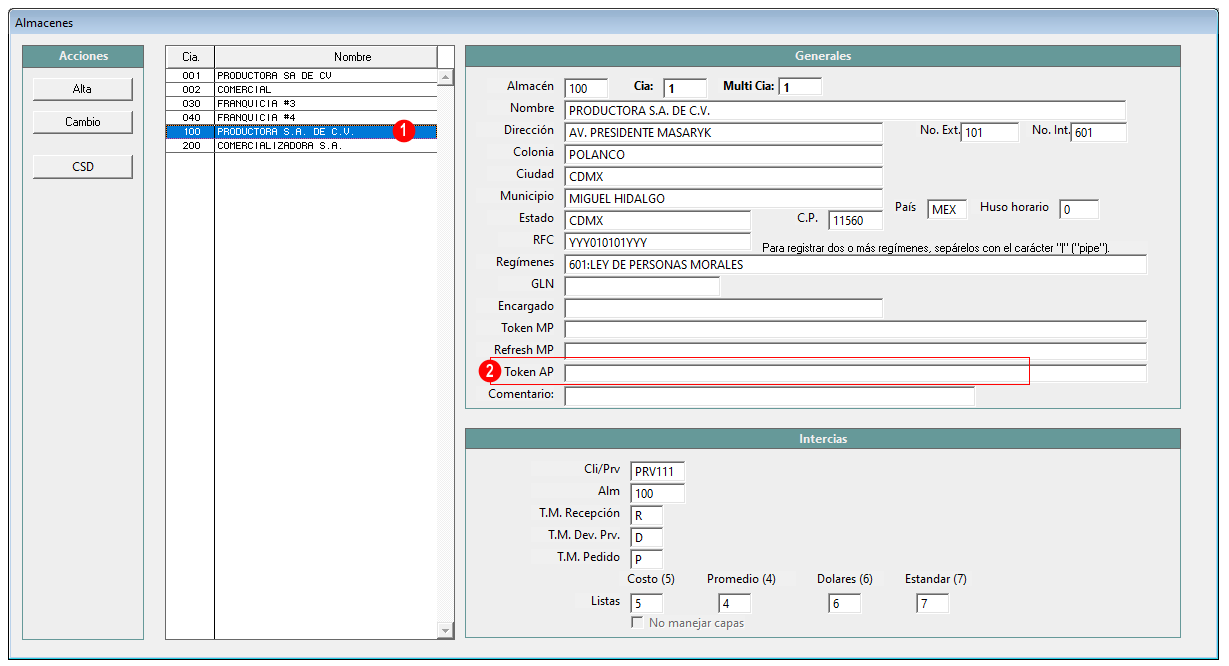Open the CSD action
This screenshot has width=1229, height=666.
pos(82,167)
